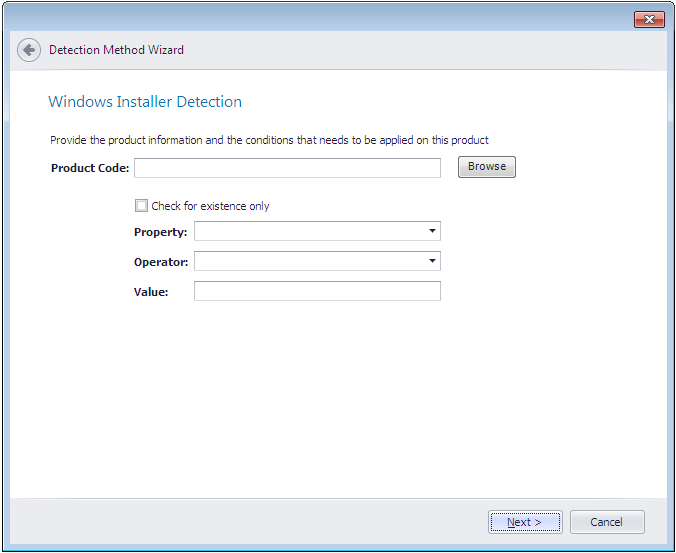Expand the Property dropdown arrow
The image size is (676, 553).
pos(432,232)
